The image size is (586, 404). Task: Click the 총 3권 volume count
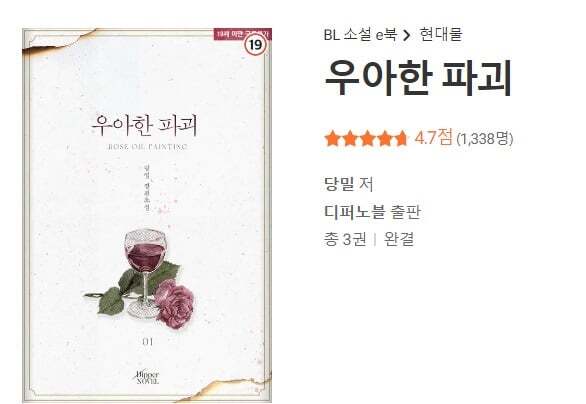[x=345, y=240]
